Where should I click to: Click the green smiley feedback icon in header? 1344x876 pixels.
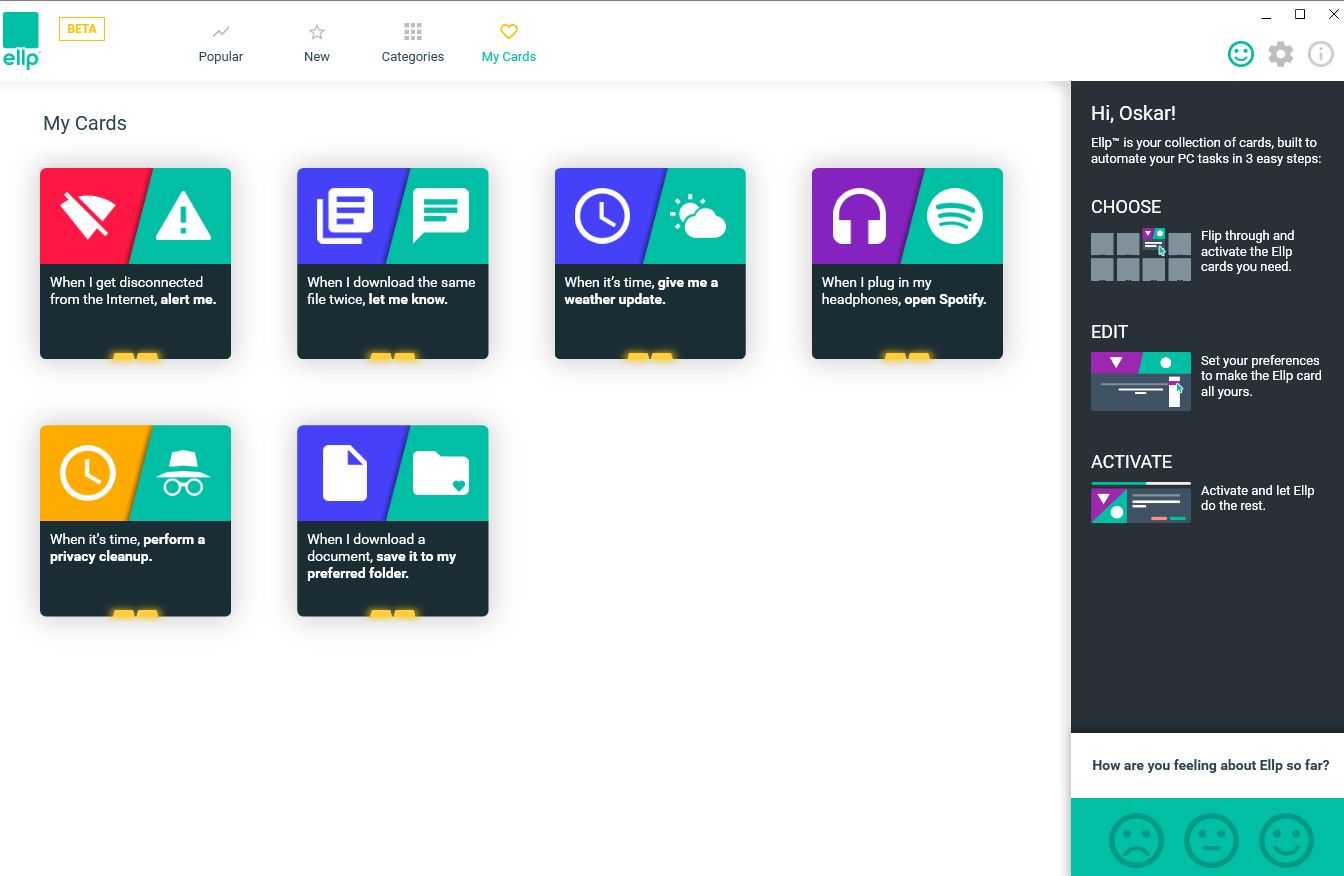coord(1241,54)
